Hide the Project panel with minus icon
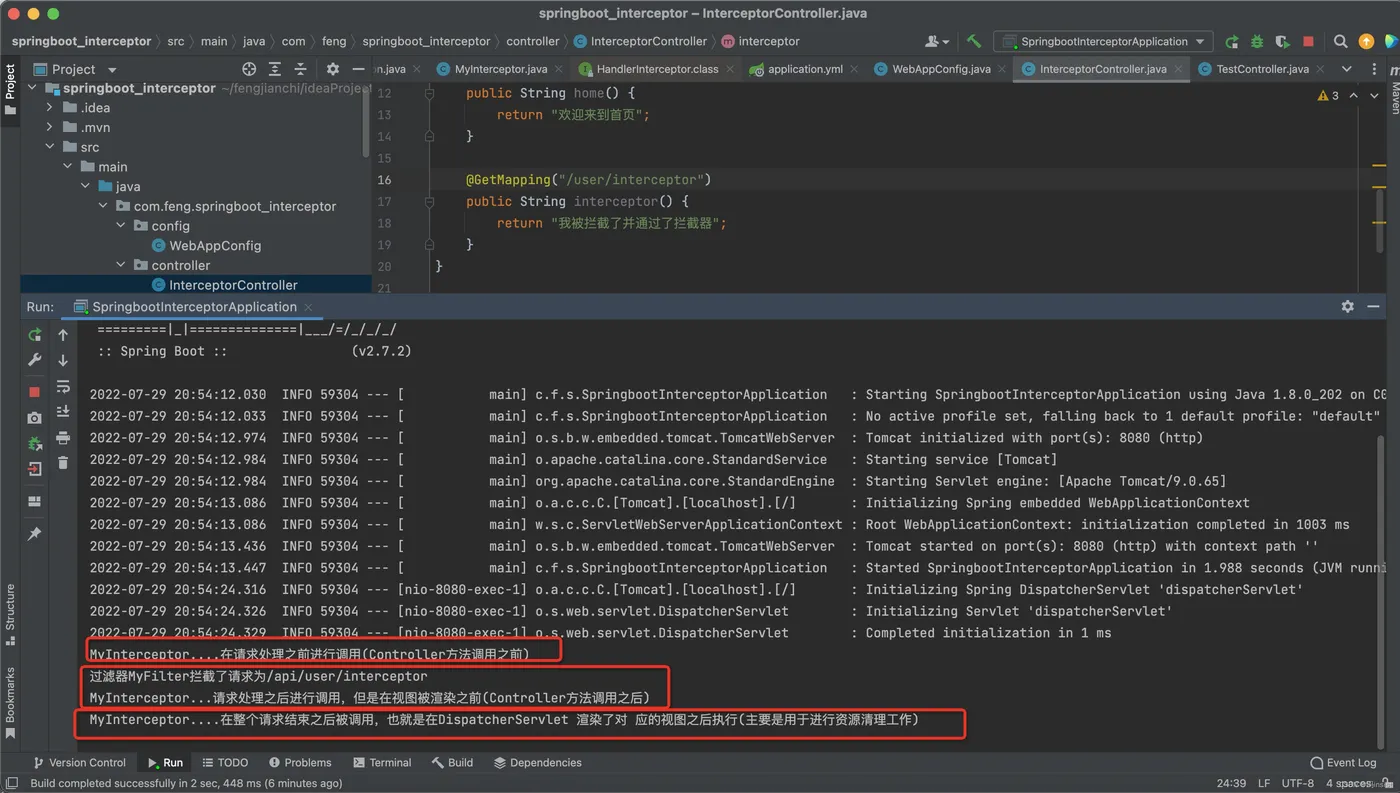 click(x=358, y=69)
